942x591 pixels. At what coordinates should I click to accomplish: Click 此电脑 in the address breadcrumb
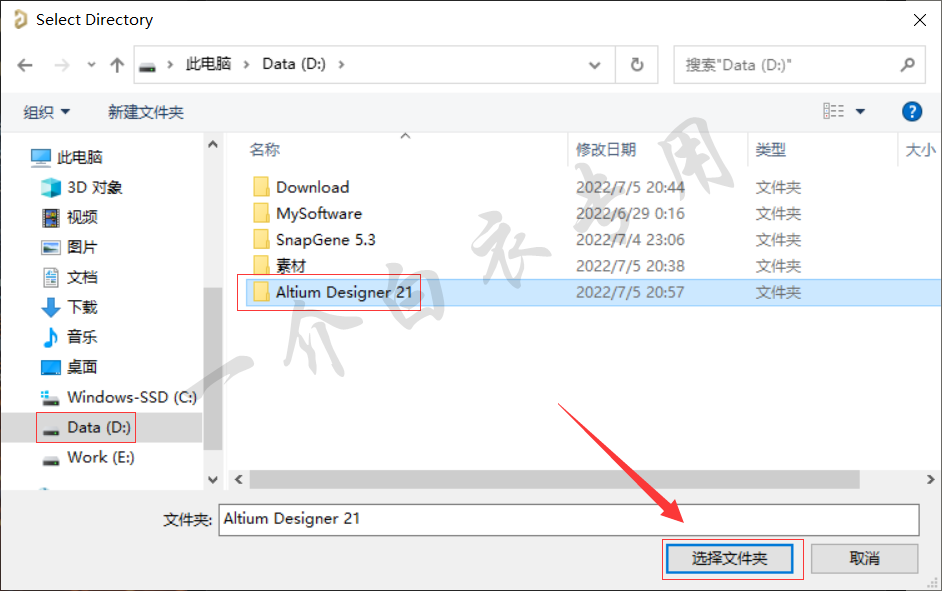point(208,64)
